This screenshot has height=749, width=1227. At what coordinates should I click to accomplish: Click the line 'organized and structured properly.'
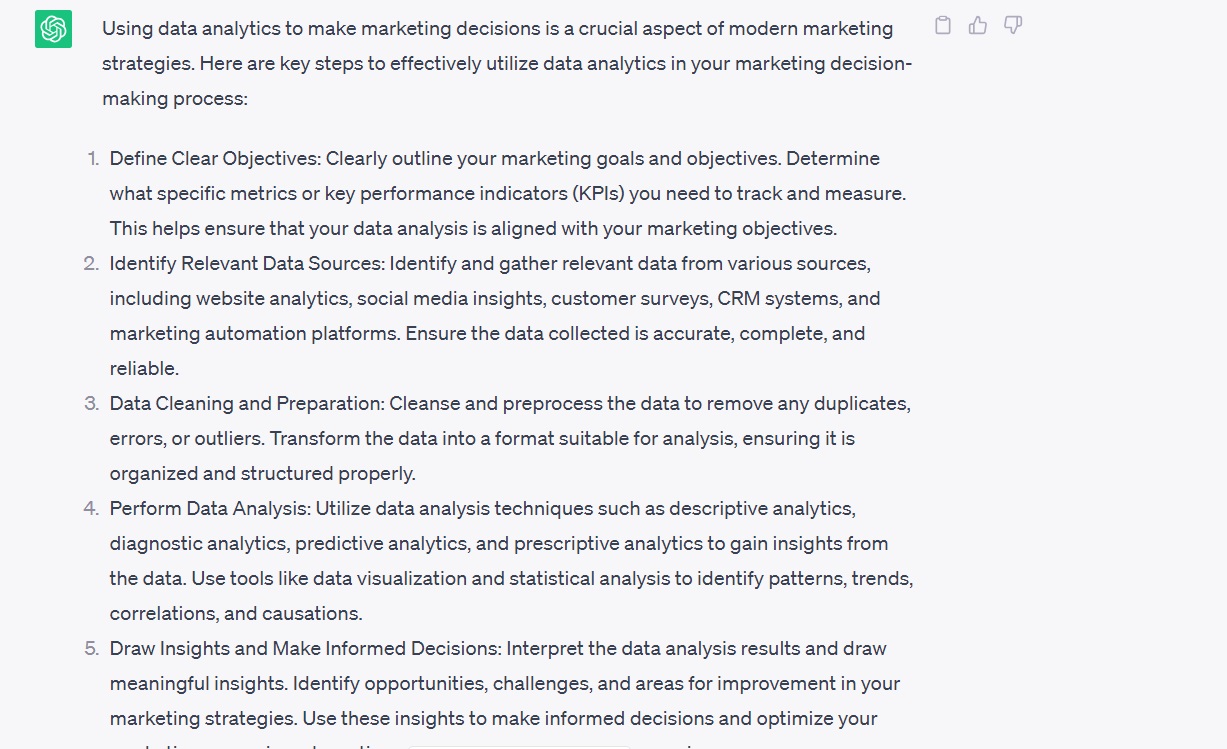click(262, 474)
